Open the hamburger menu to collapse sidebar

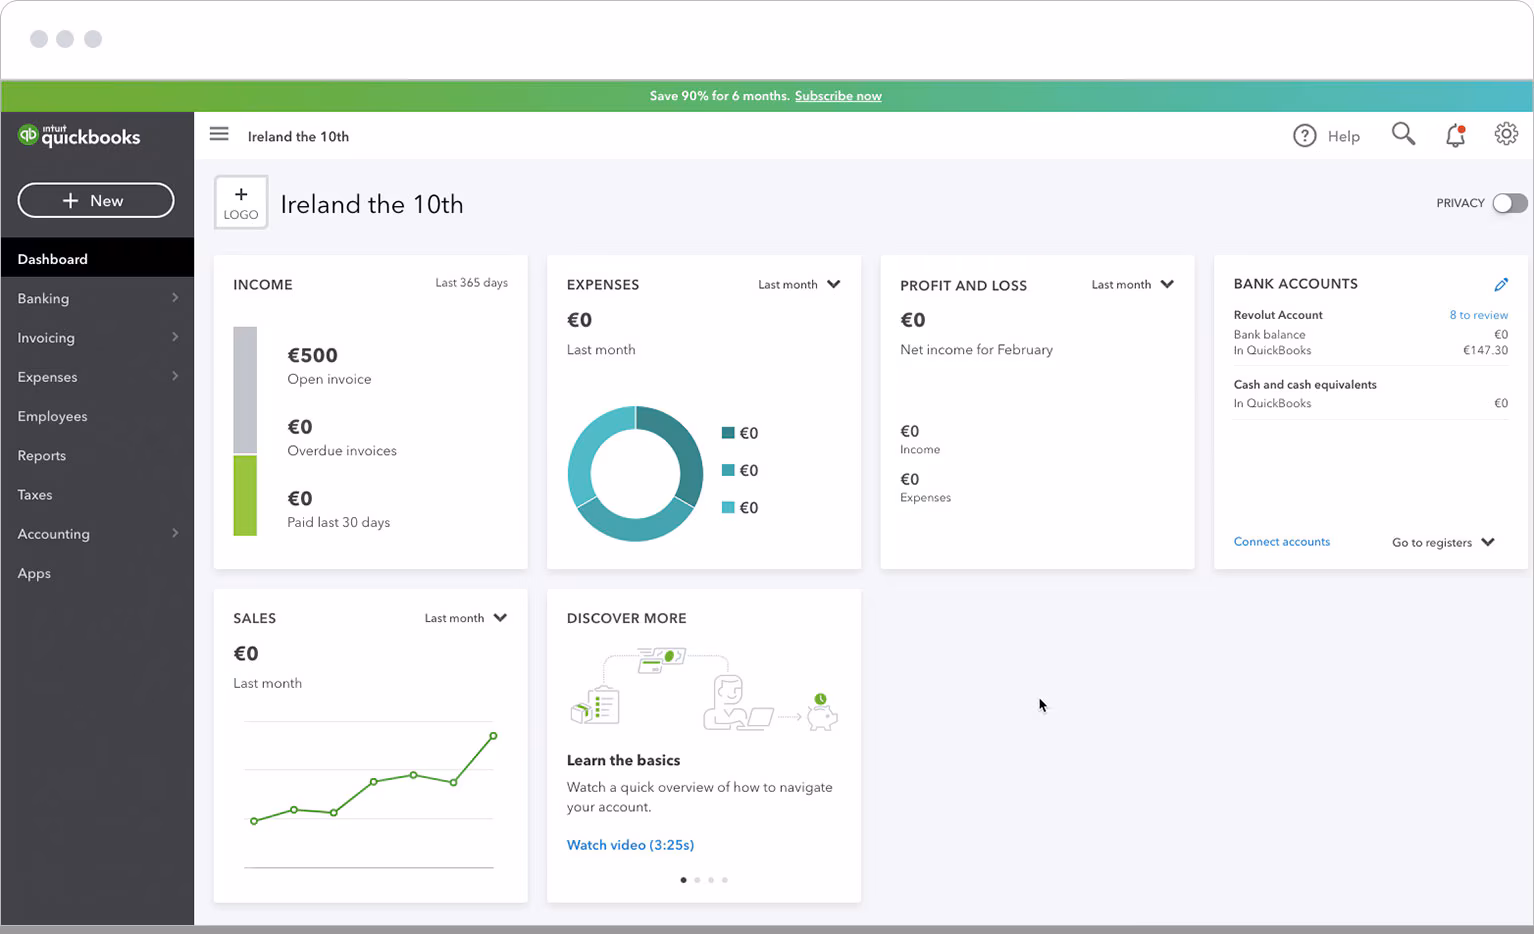click(219, 134)
